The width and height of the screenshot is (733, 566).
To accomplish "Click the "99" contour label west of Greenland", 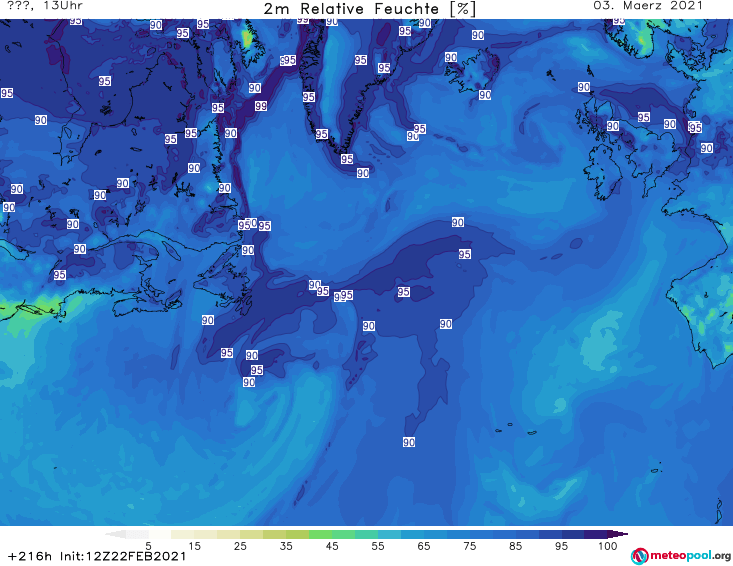I will (261, 107).
